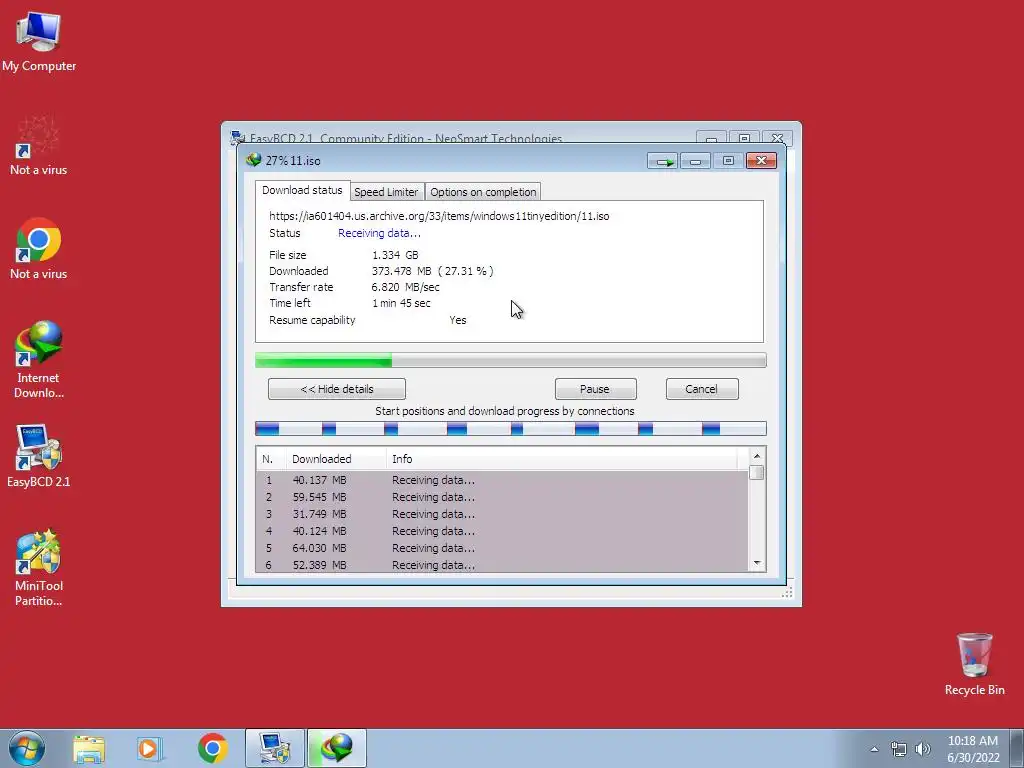Close the 11.iso download dialog
1024x768 pixels.
coord(761,161)
